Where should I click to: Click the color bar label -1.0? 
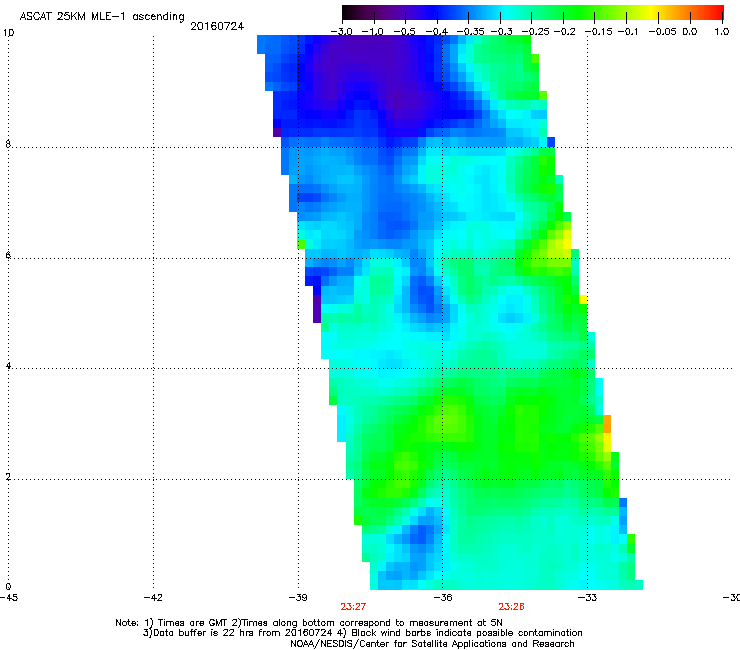coord(373,32)
